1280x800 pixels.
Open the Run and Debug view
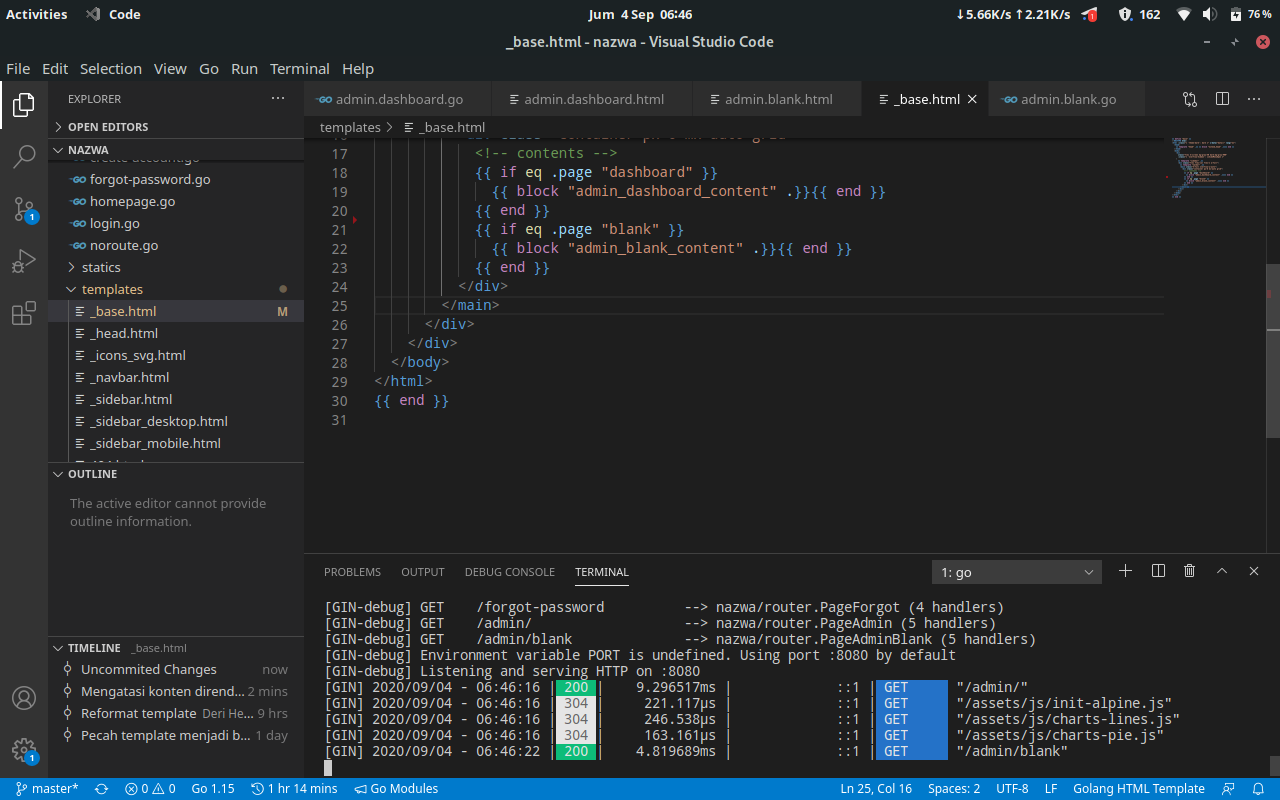pyautogui.click(x=24, y=261)
